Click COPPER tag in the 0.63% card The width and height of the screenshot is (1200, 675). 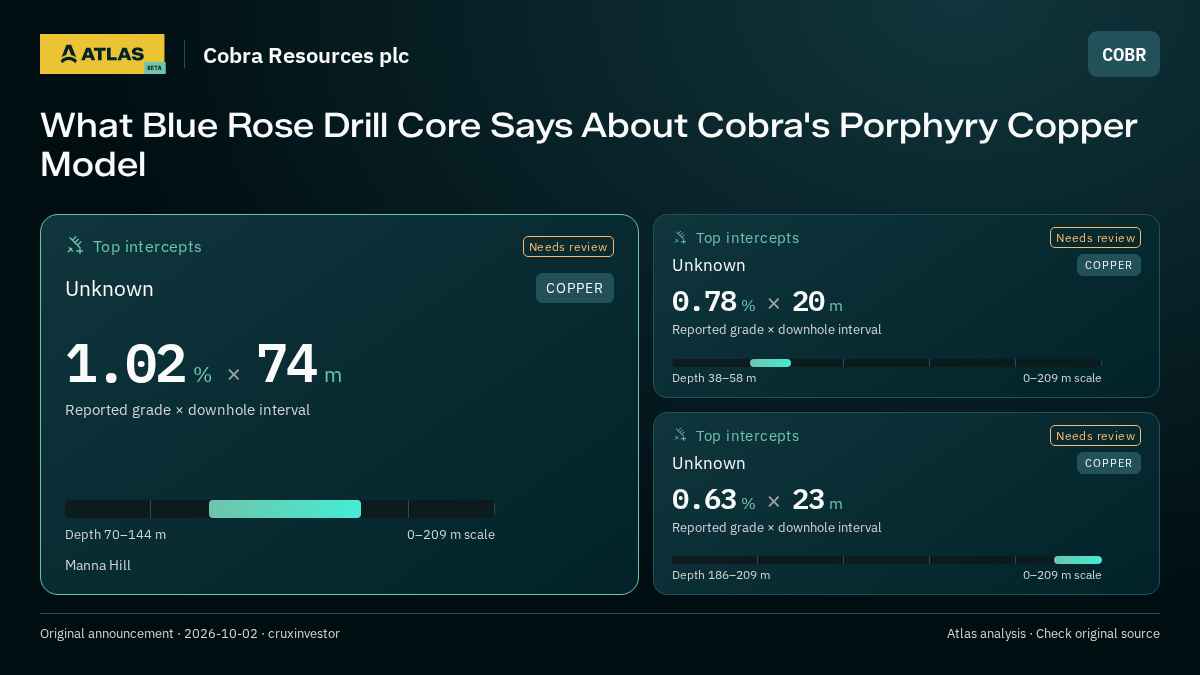(x=1109, y=463)
